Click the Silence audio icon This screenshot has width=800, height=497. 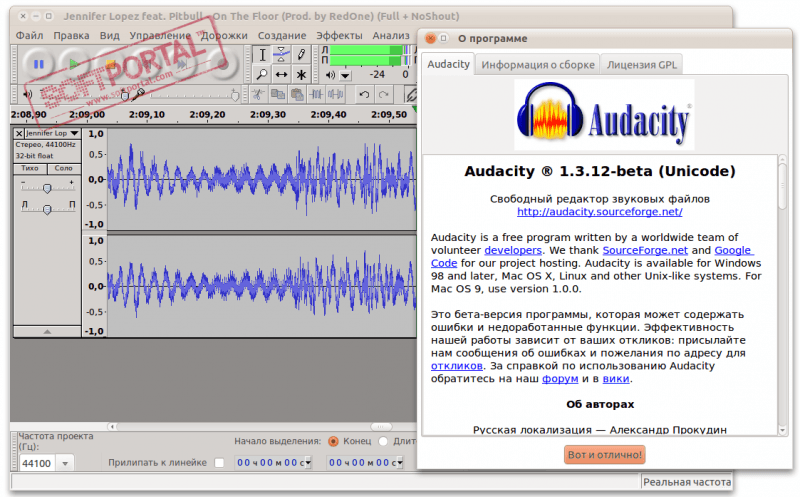[336, 94]
